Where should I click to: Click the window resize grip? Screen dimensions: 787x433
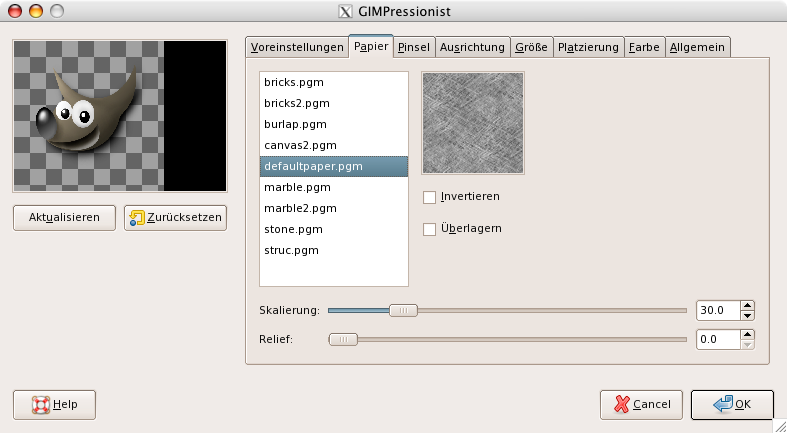click(779, 425)
